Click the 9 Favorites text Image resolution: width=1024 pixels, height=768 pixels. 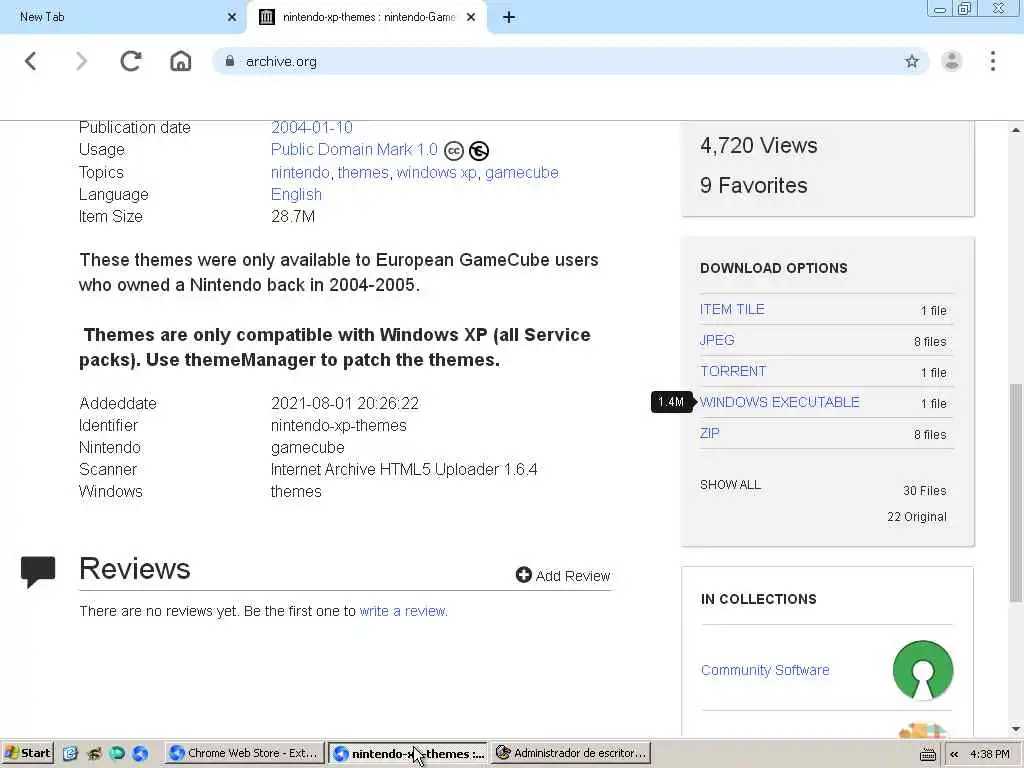coord(754,185)
